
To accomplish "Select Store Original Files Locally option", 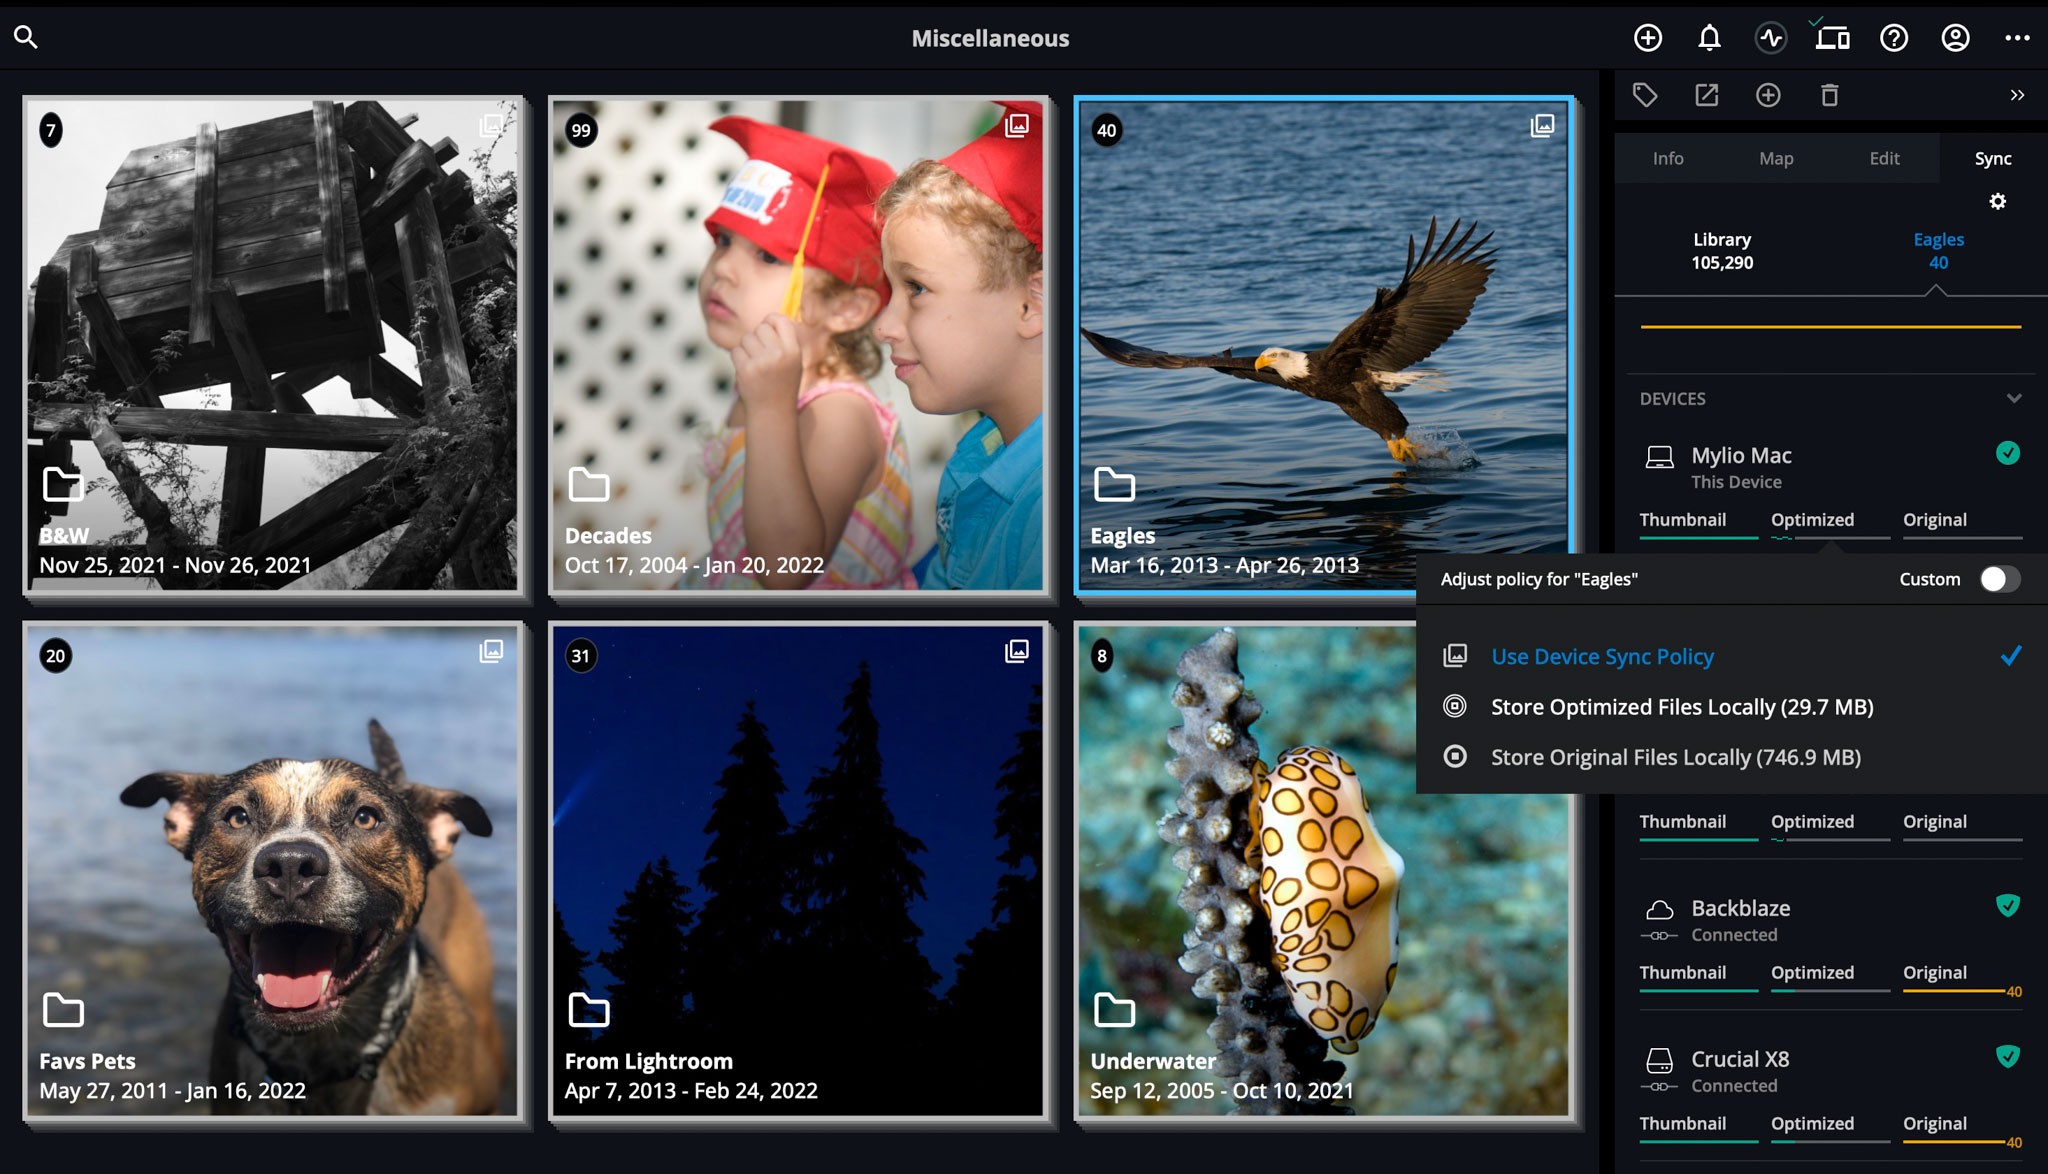I will [1731, 757].
